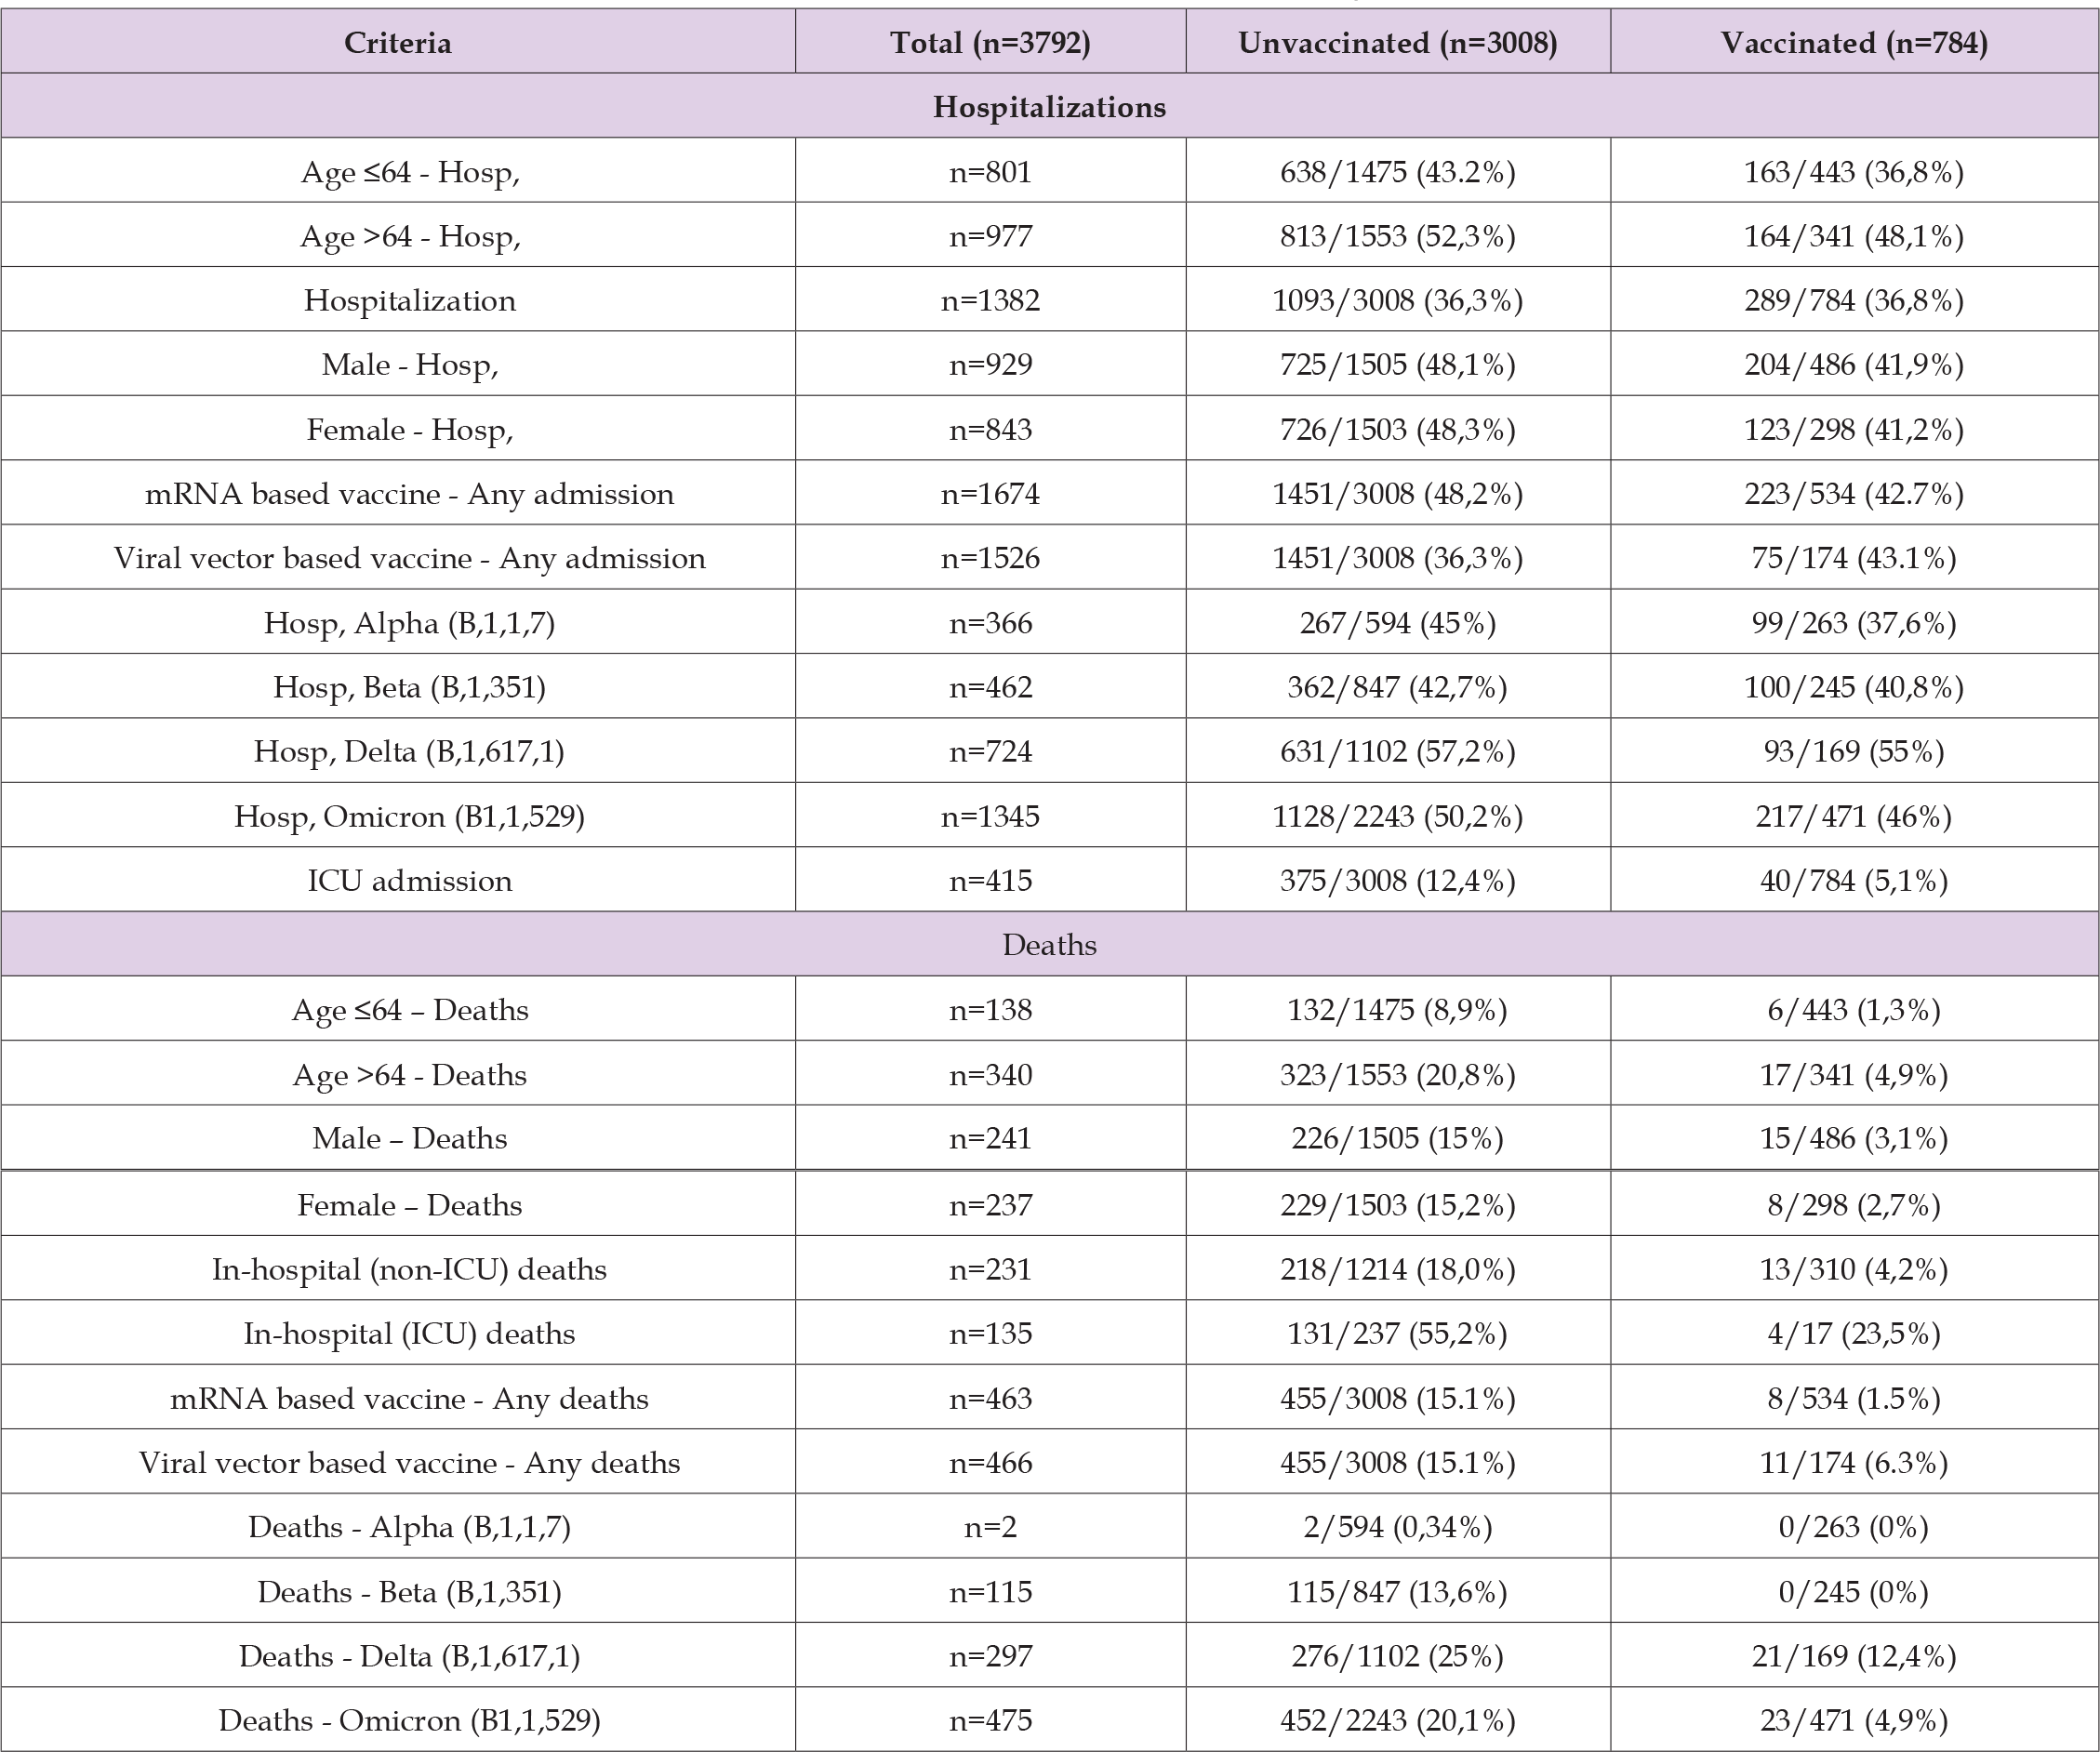This screenshot has width=2100, height=1752.
Task: Select the value '115/847 (13,6%)'
Action: coord(1398,1591)
